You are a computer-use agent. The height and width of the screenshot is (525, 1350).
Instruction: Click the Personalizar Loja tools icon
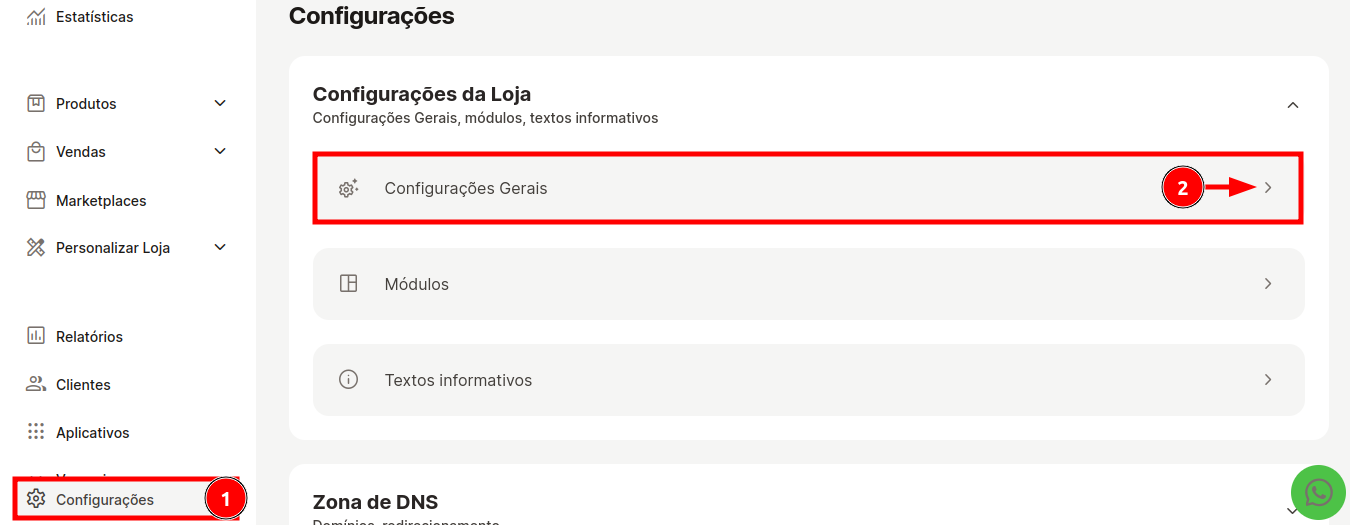coord(36,248)
